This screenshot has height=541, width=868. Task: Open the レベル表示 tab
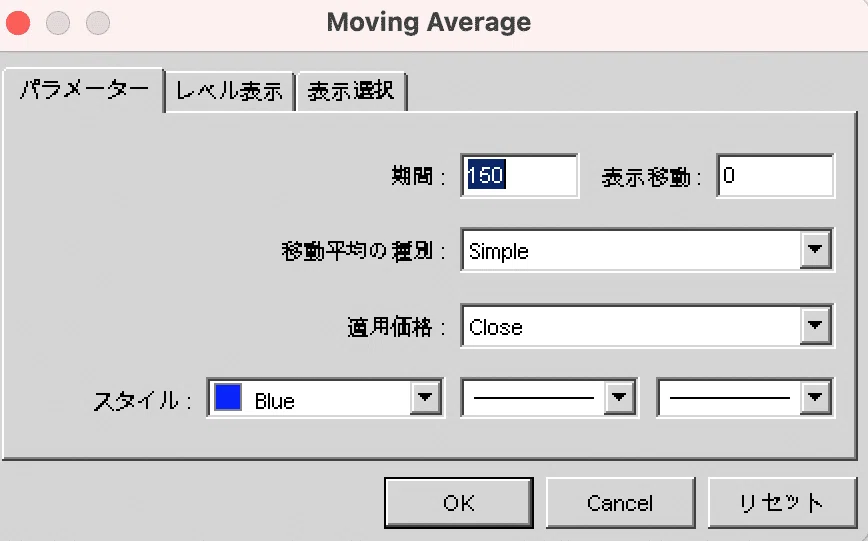pos(230,92)
